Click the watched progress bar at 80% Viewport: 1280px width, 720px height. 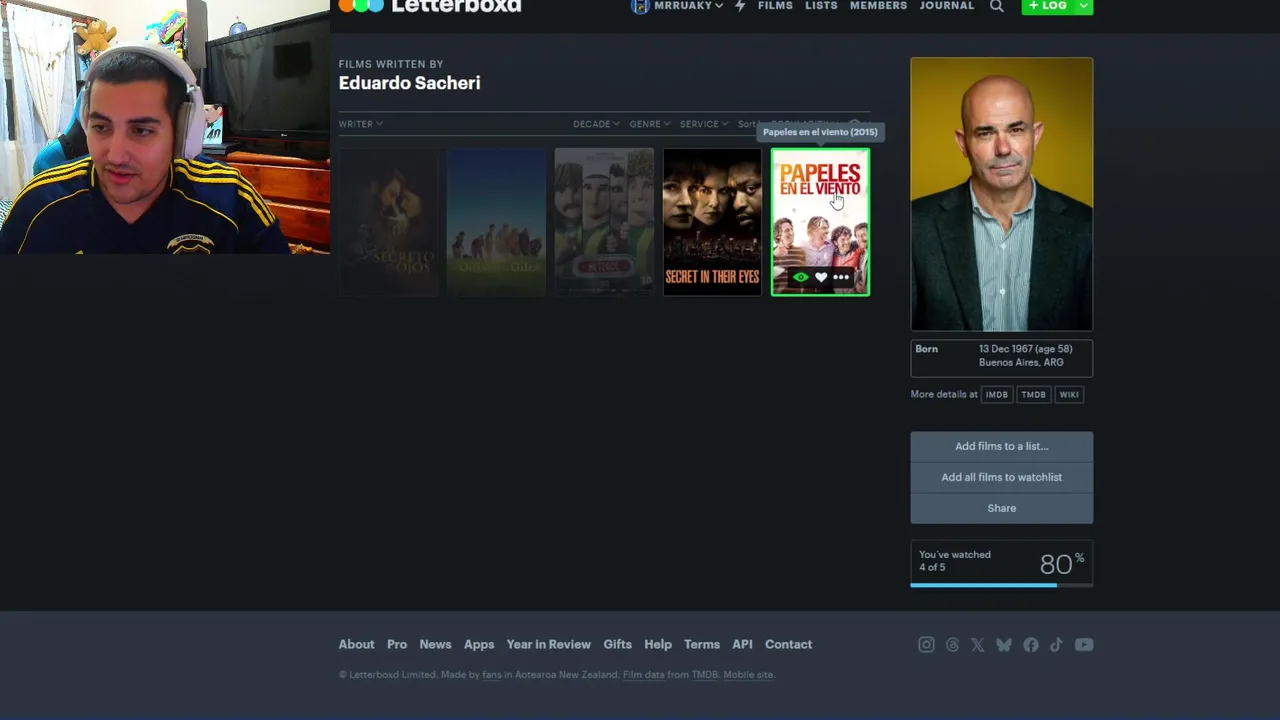(x=1001, y=585)
